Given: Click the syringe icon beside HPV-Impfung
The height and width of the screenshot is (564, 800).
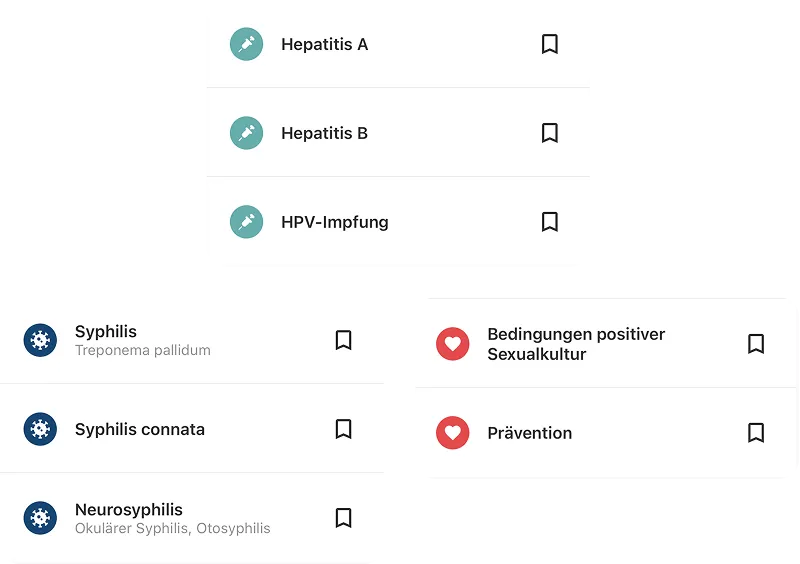Looking at the screenshot, I should coord(246,222).
